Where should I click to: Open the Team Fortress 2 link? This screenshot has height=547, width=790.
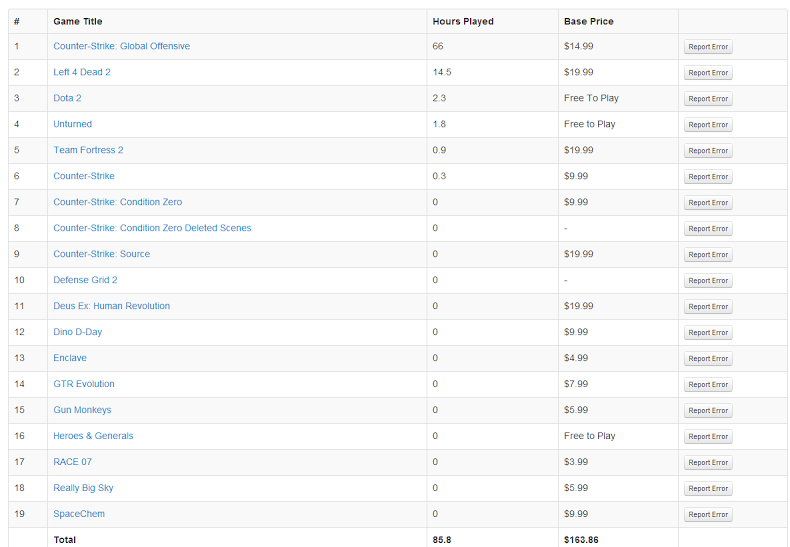click(88, 150)
